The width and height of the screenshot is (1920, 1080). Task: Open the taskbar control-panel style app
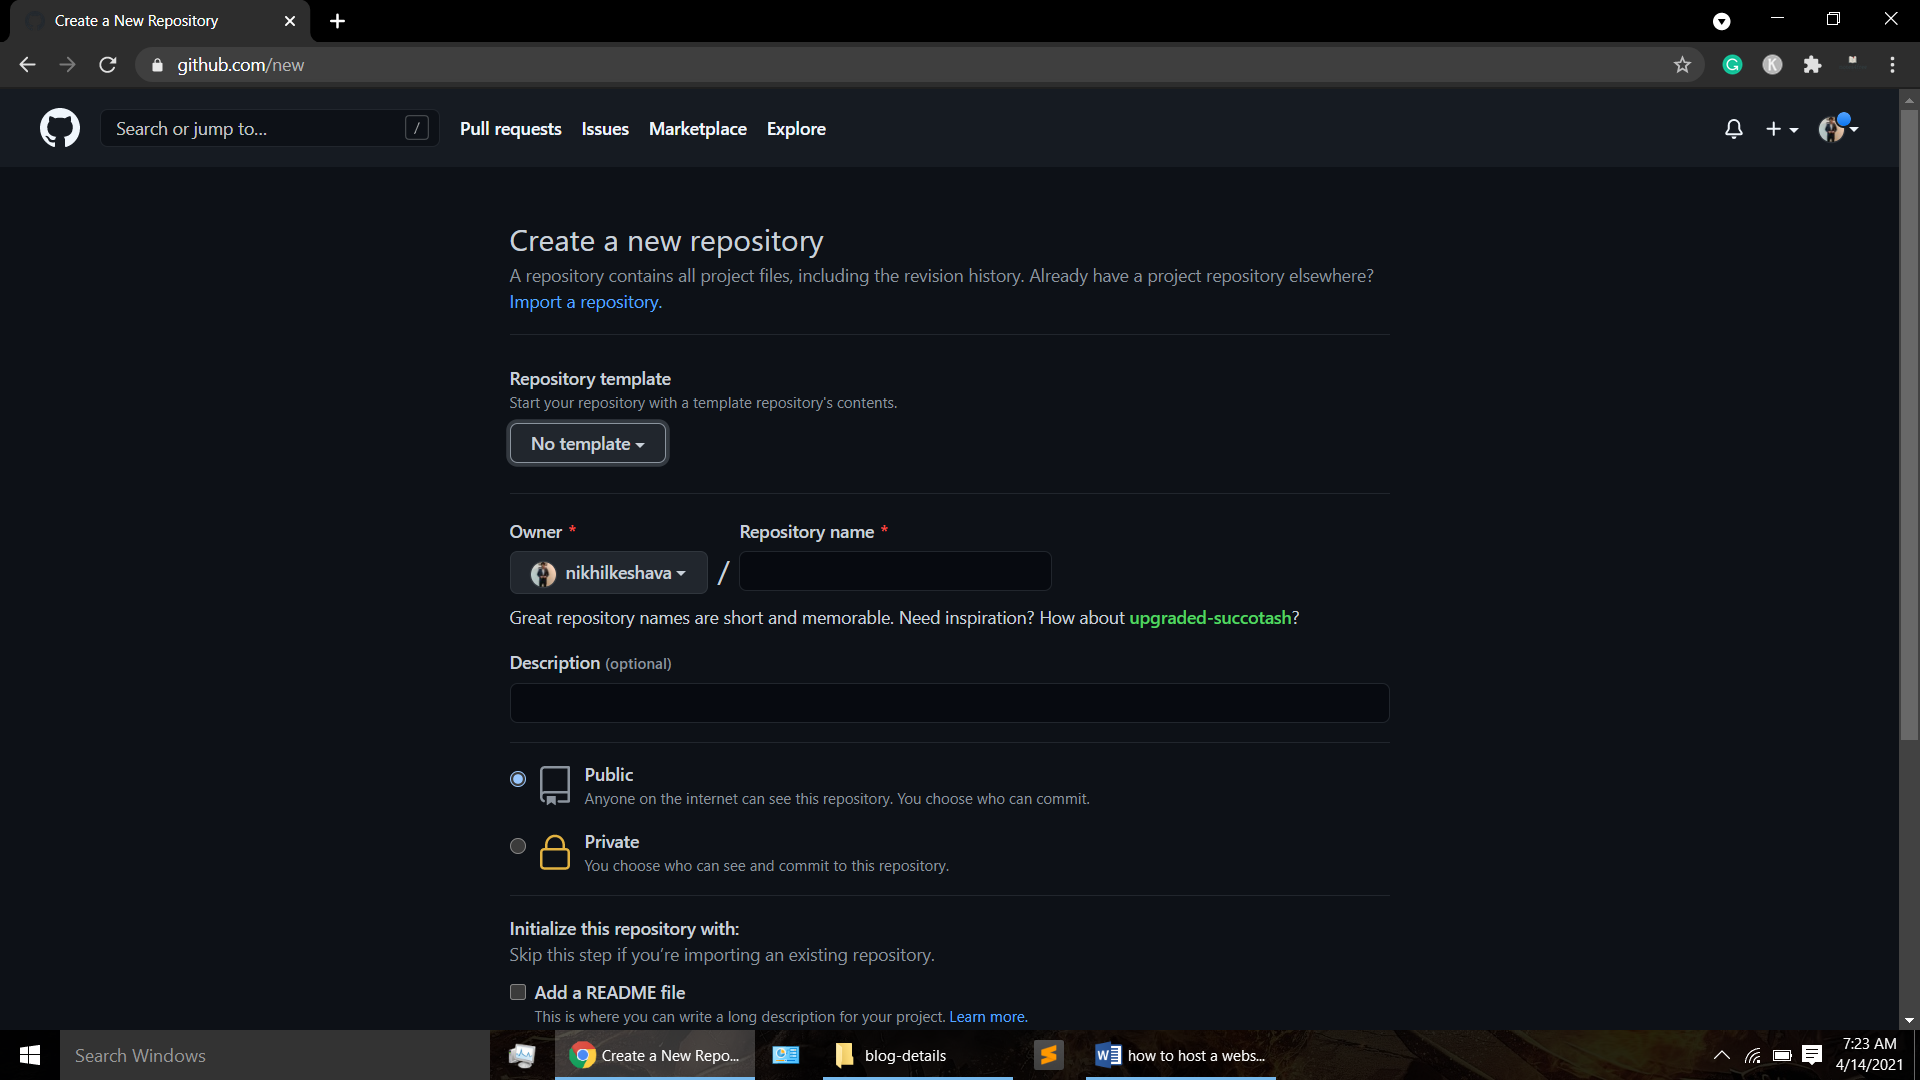click(x=786, y=1055)
